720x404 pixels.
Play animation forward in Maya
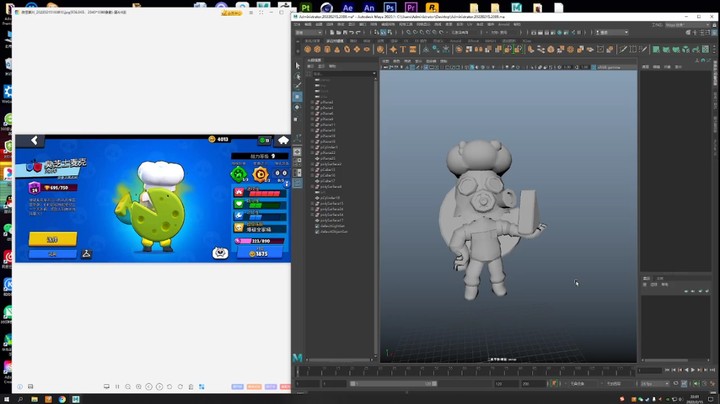tap(692, 370)
